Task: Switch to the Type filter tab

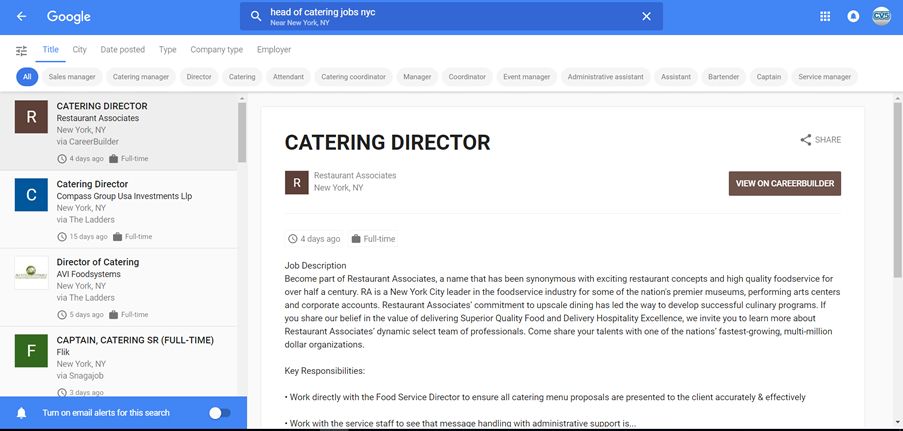Action: click(x=168, y=50)
